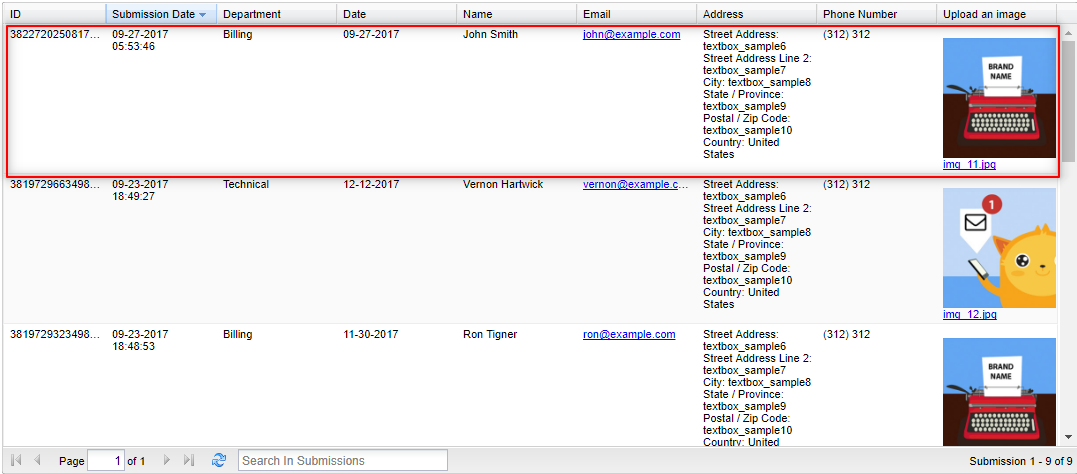Go to previous page of submissions
Screen dimensions: 1077x474
(x=37, y=460)
